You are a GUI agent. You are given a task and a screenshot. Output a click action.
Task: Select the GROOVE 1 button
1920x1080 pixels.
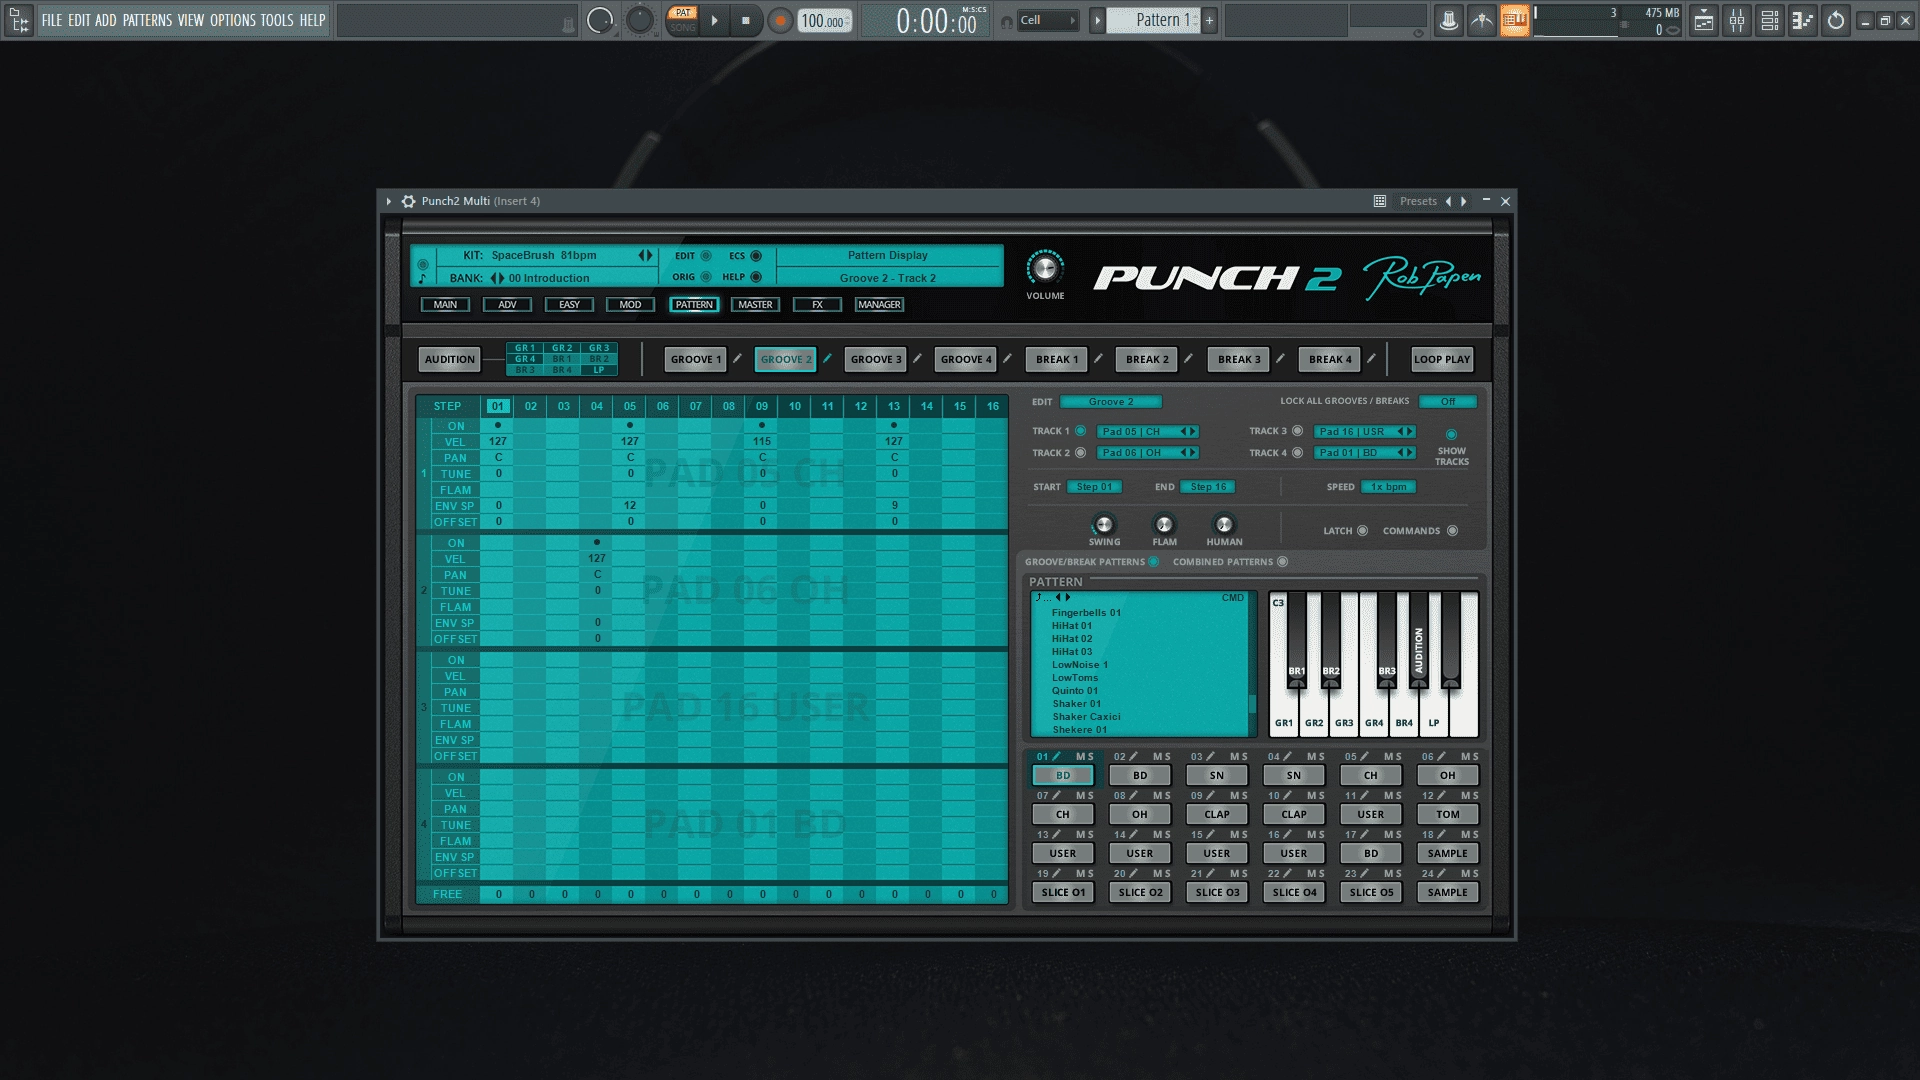(x=696, y=359)
